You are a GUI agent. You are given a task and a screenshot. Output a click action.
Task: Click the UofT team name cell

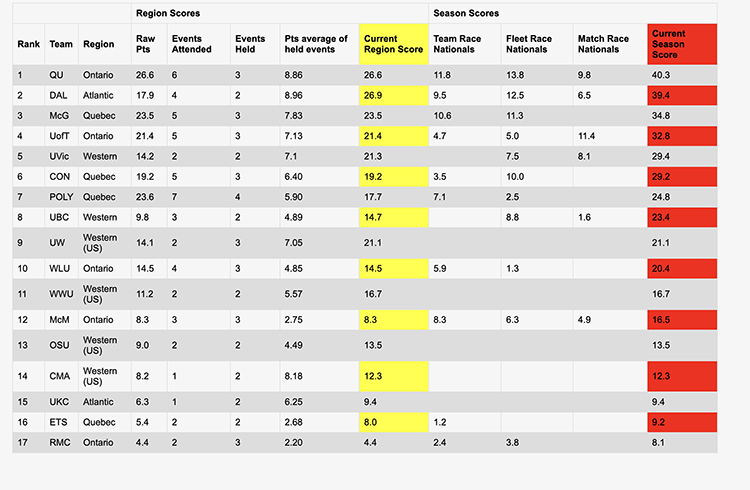pyautogui.click(x=62, y=136)
